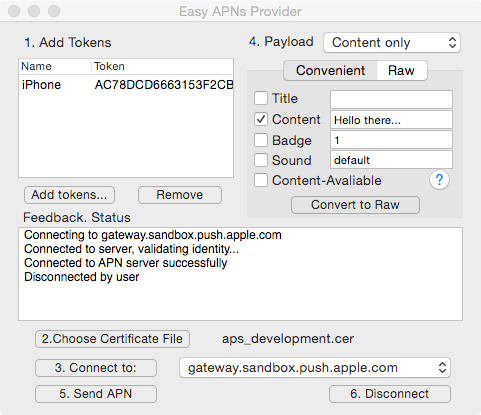Focus the Title text field

[391, 99]
